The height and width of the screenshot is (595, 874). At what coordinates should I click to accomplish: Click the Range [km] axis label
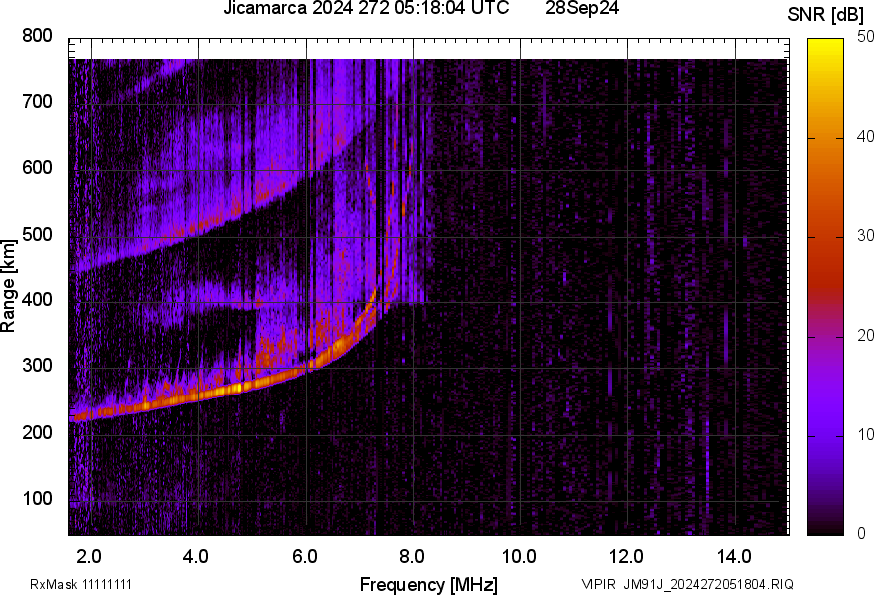tap(9, 285)
